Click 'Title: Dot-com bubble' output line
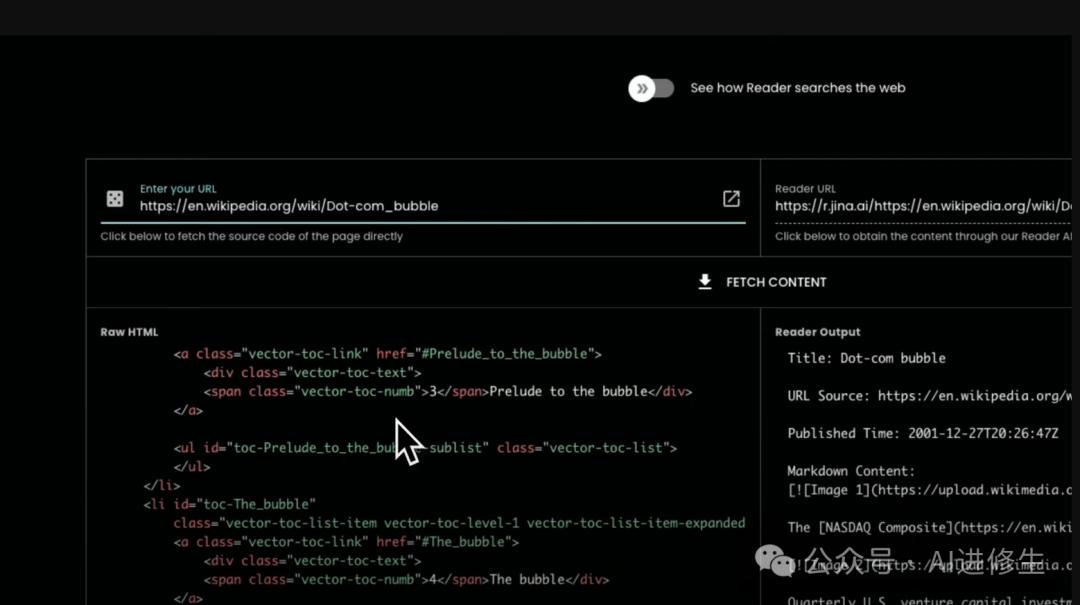1080x605 pixels. [x=866, y=358]
